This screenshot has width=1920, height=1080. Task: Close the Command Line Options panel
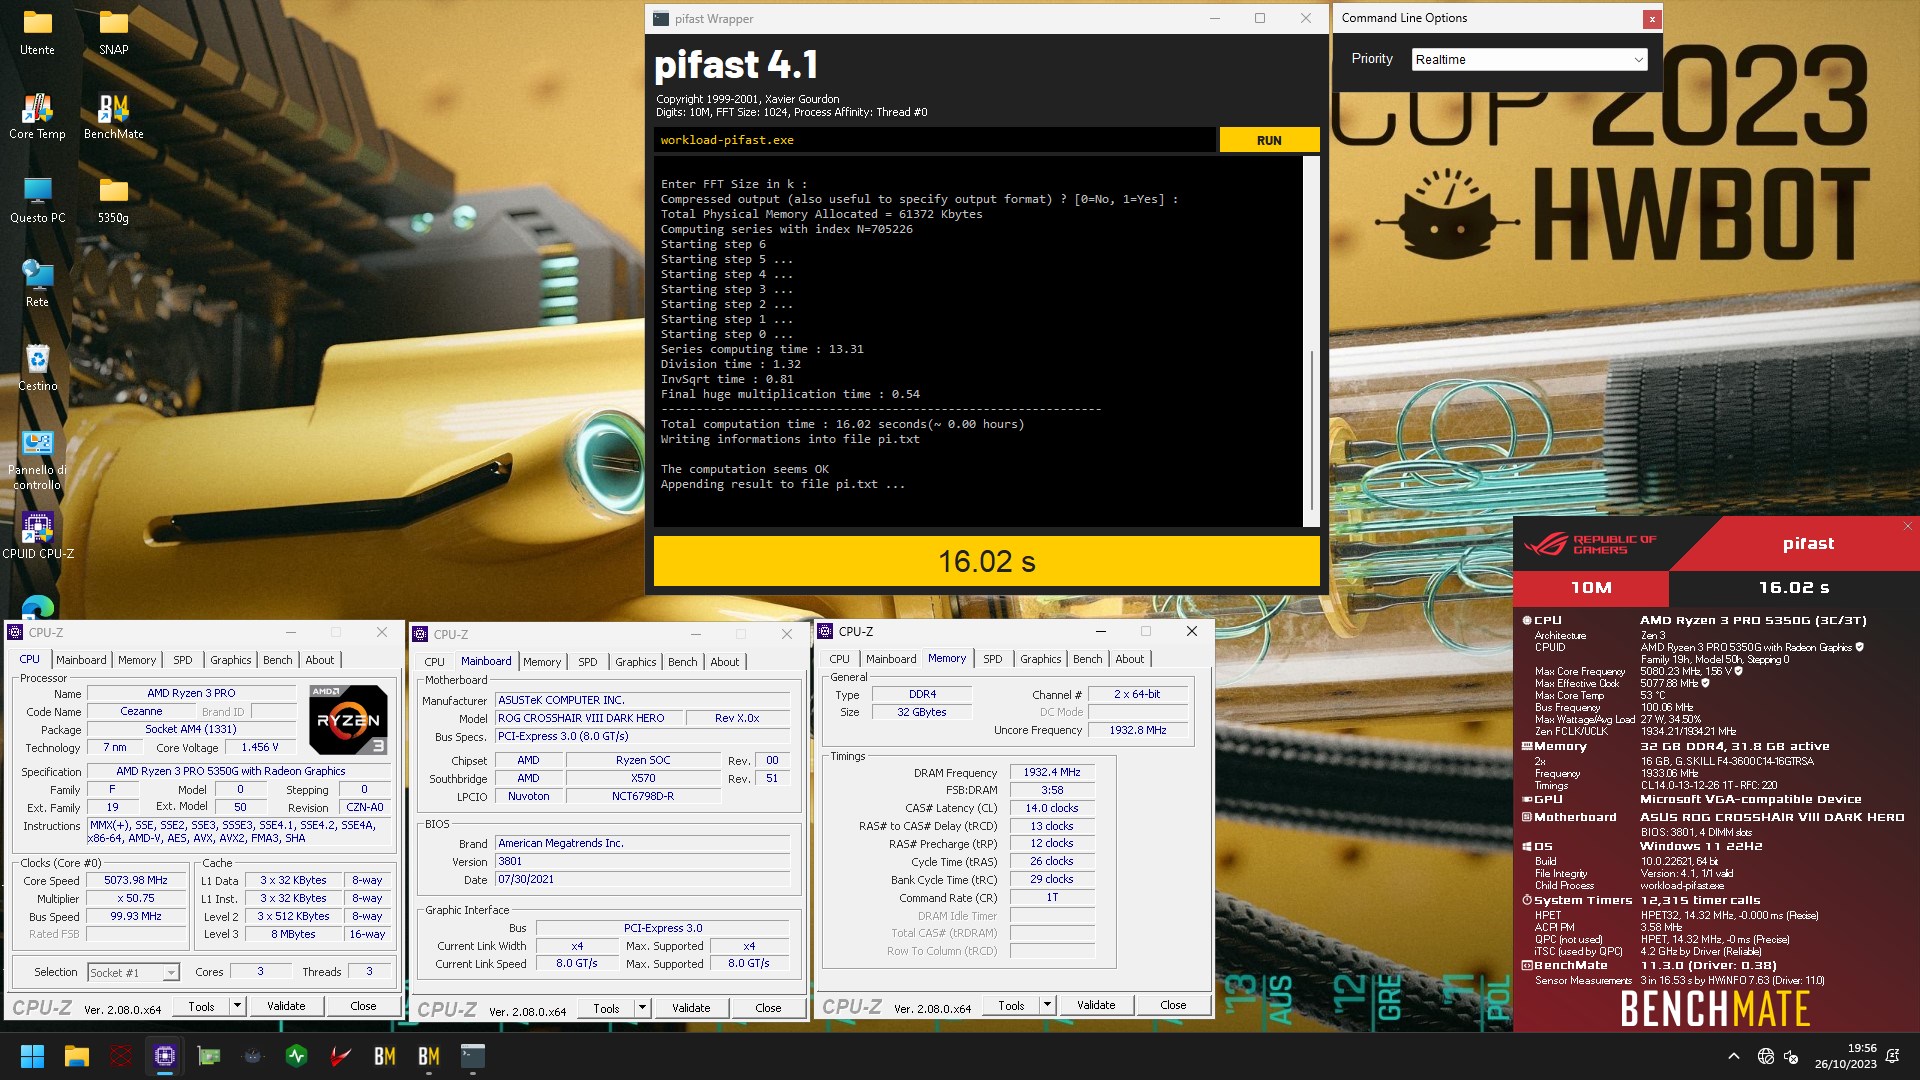(x=1652, y=19)
